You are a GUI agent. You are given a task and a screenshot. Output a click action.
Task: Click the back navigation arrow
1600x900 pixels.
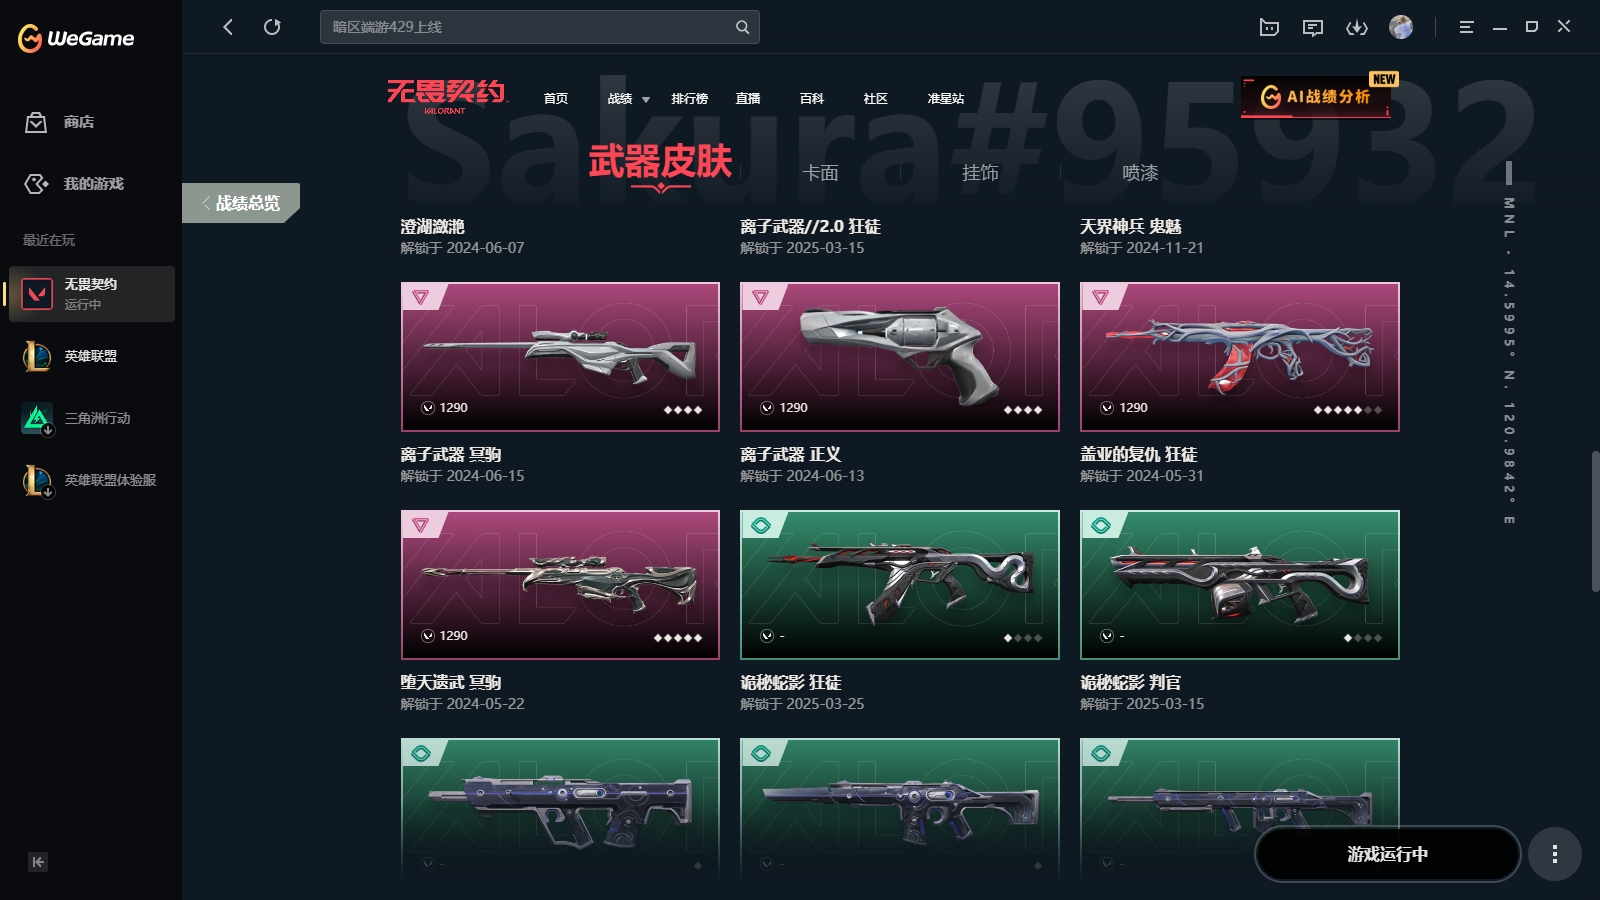tap(228, 27)
